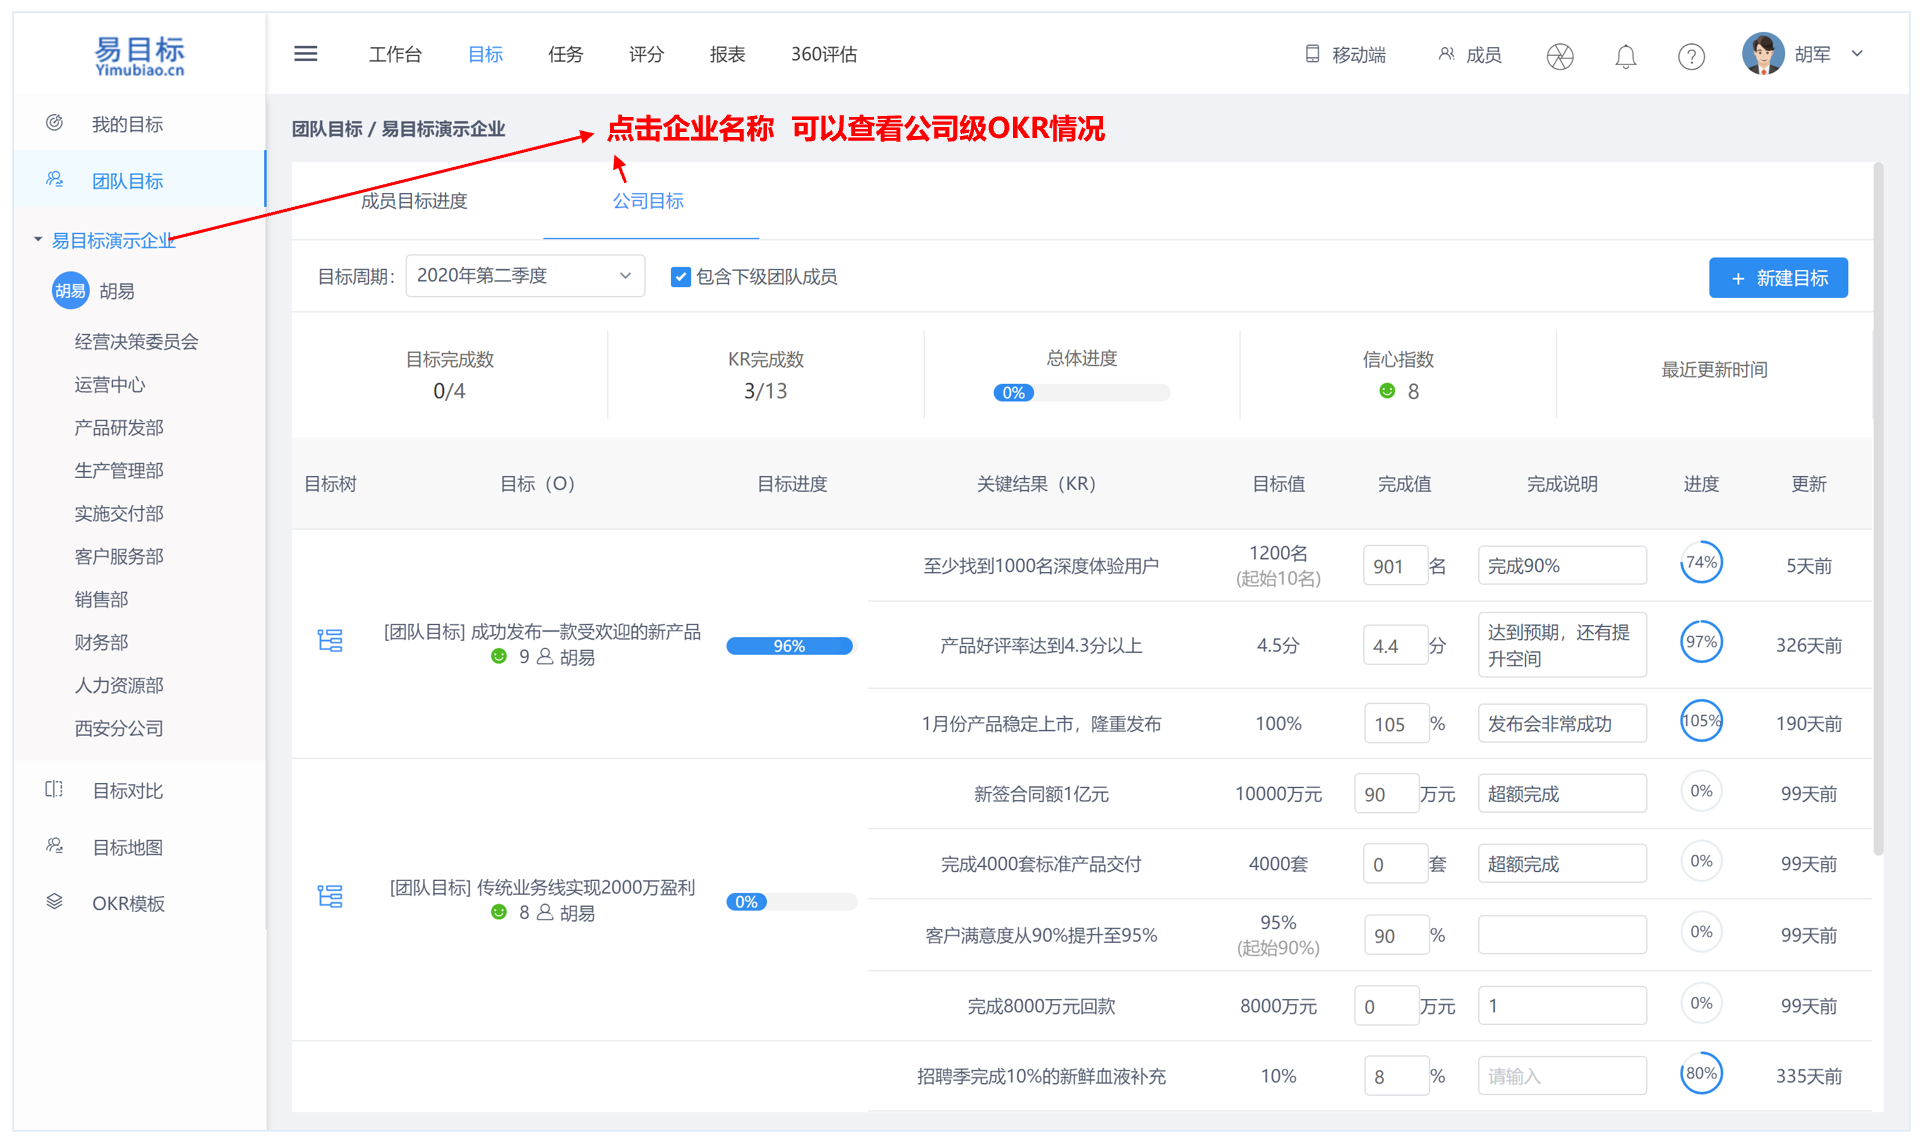Click 易目标演示企业 in the breadcrumb
Image resolution: width=1924 pixels, height=1143 pixels.
(443, 129)
